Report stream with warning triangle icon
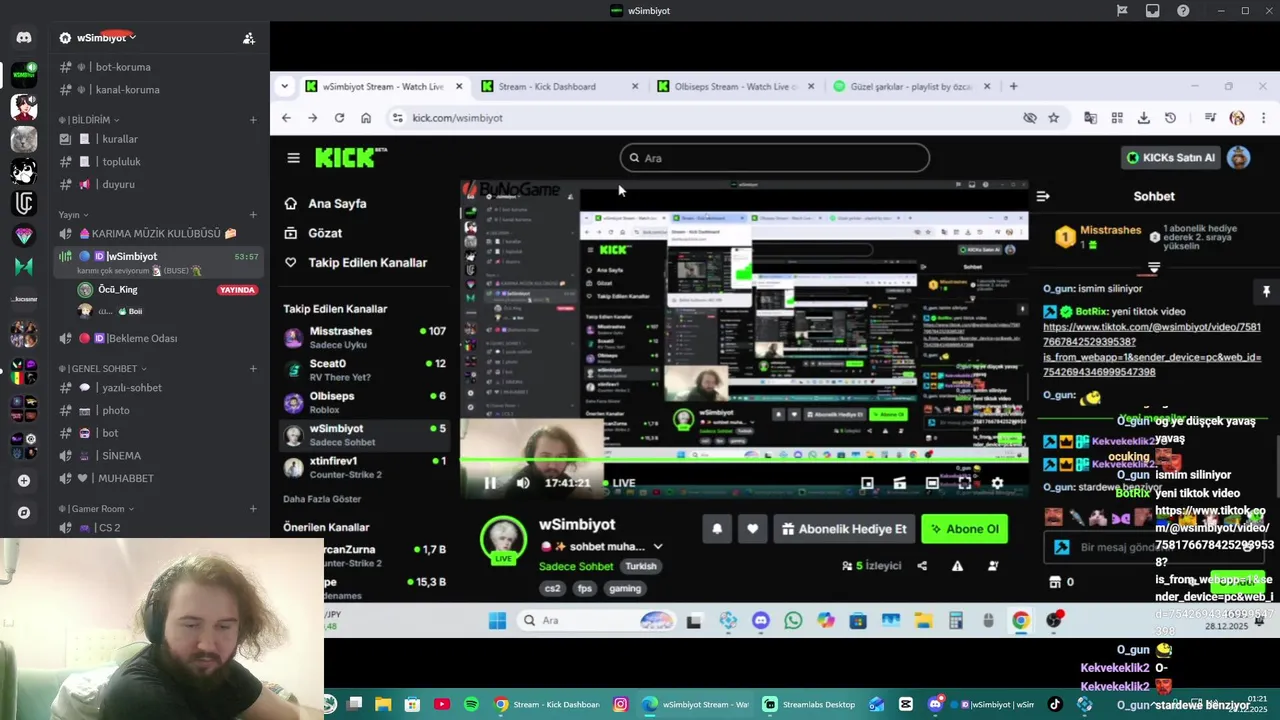 click(x=957, y=566)
